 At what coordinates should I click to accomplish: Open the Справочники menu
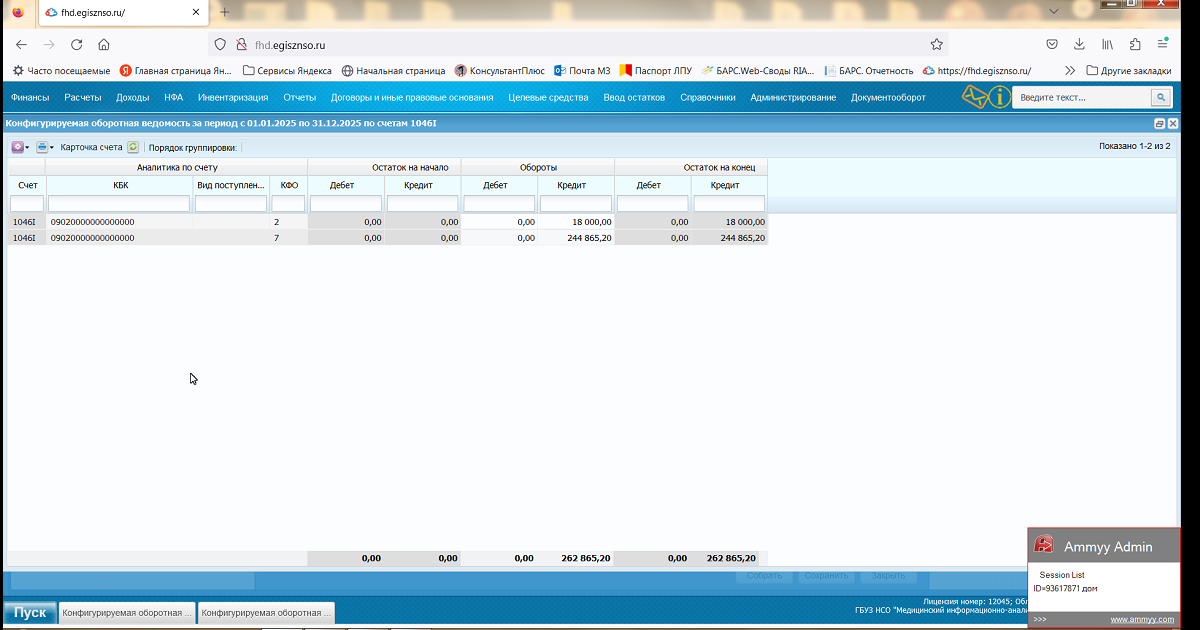click(x=708, y=98)
